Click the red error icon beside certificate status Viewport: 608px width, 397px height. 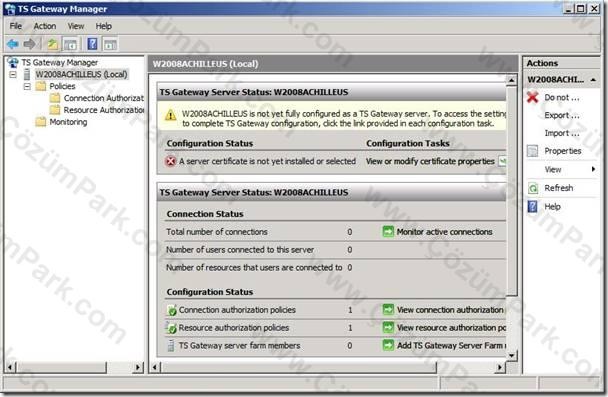pos(171,161)
